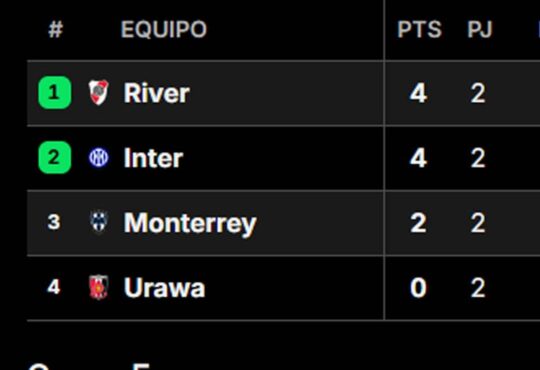Click the # column header
Screen dimensions: 540x370
coord(55,29)
